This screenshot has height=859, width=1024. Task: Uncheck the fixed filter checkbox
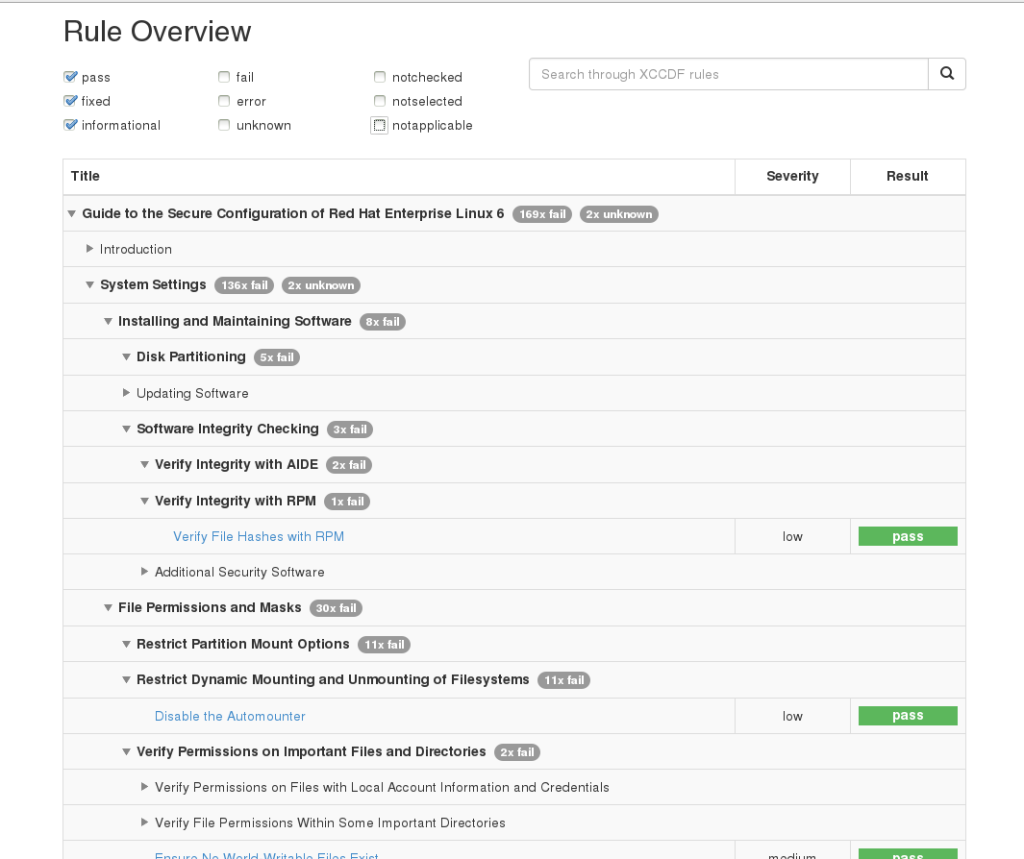[x=71, y=101]
